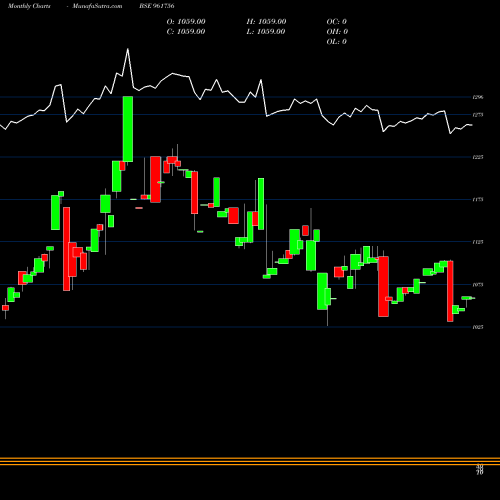Click the 1296 price axis label
This screenshot has width=500, height=500.
(478, 97)
